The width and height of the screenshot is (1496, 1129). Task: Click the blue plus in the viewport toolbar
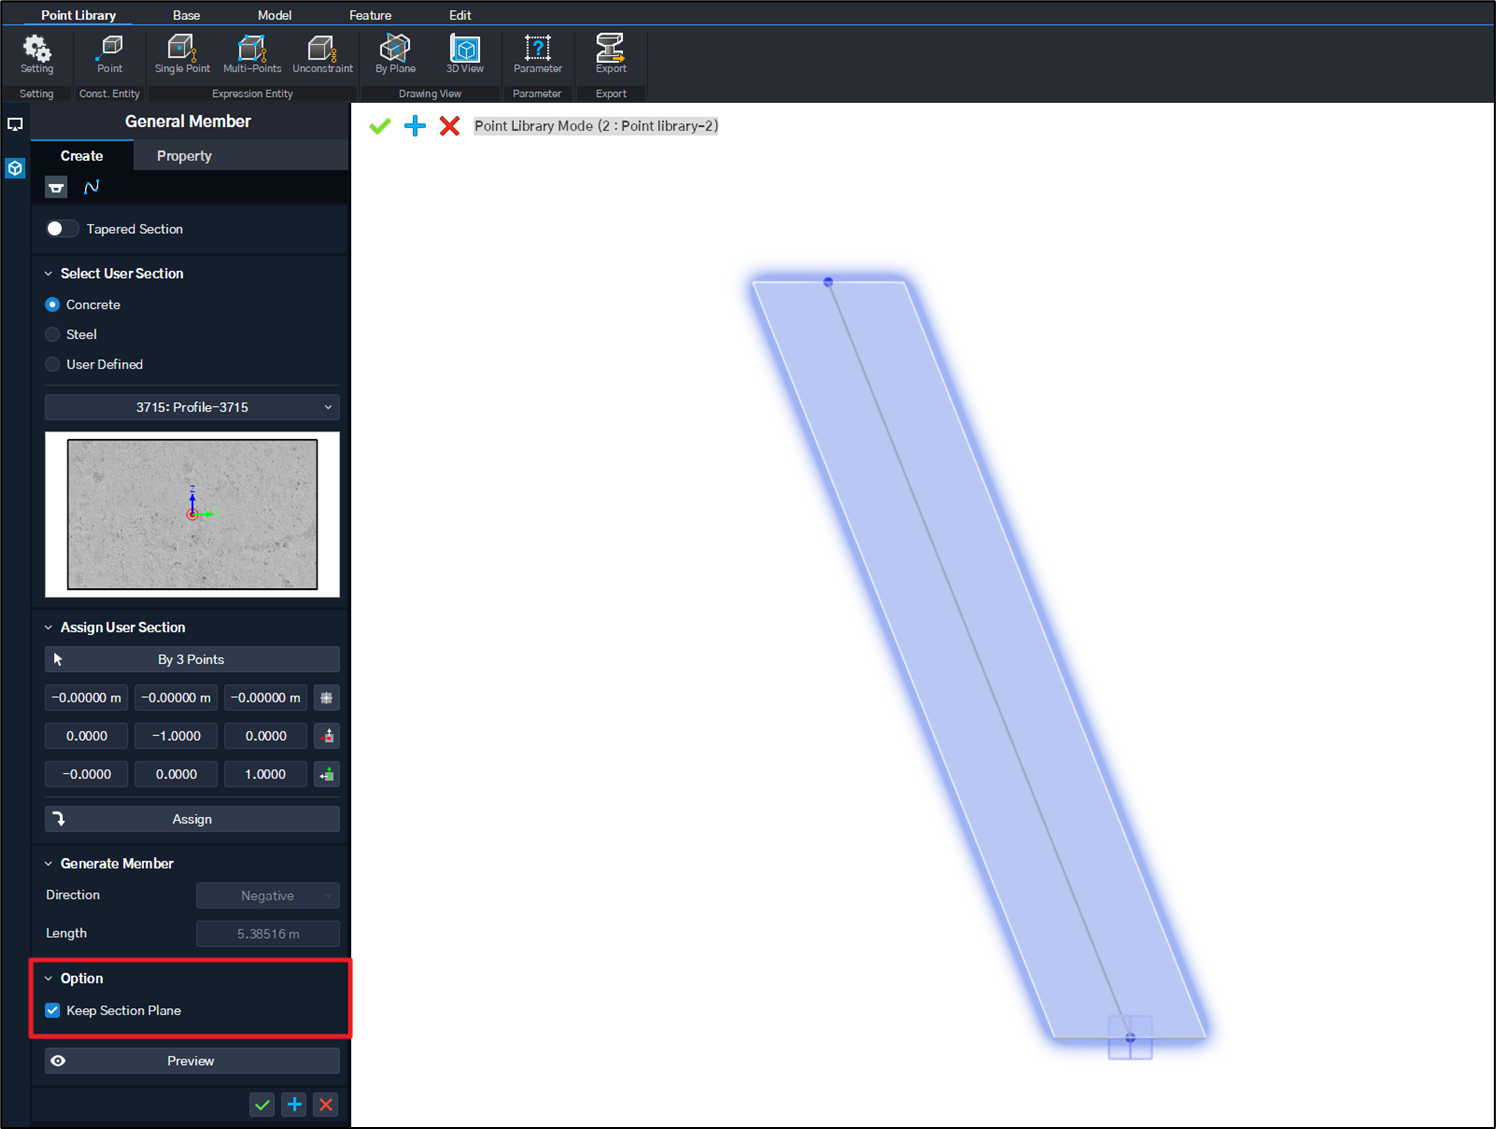pos(415,126)
